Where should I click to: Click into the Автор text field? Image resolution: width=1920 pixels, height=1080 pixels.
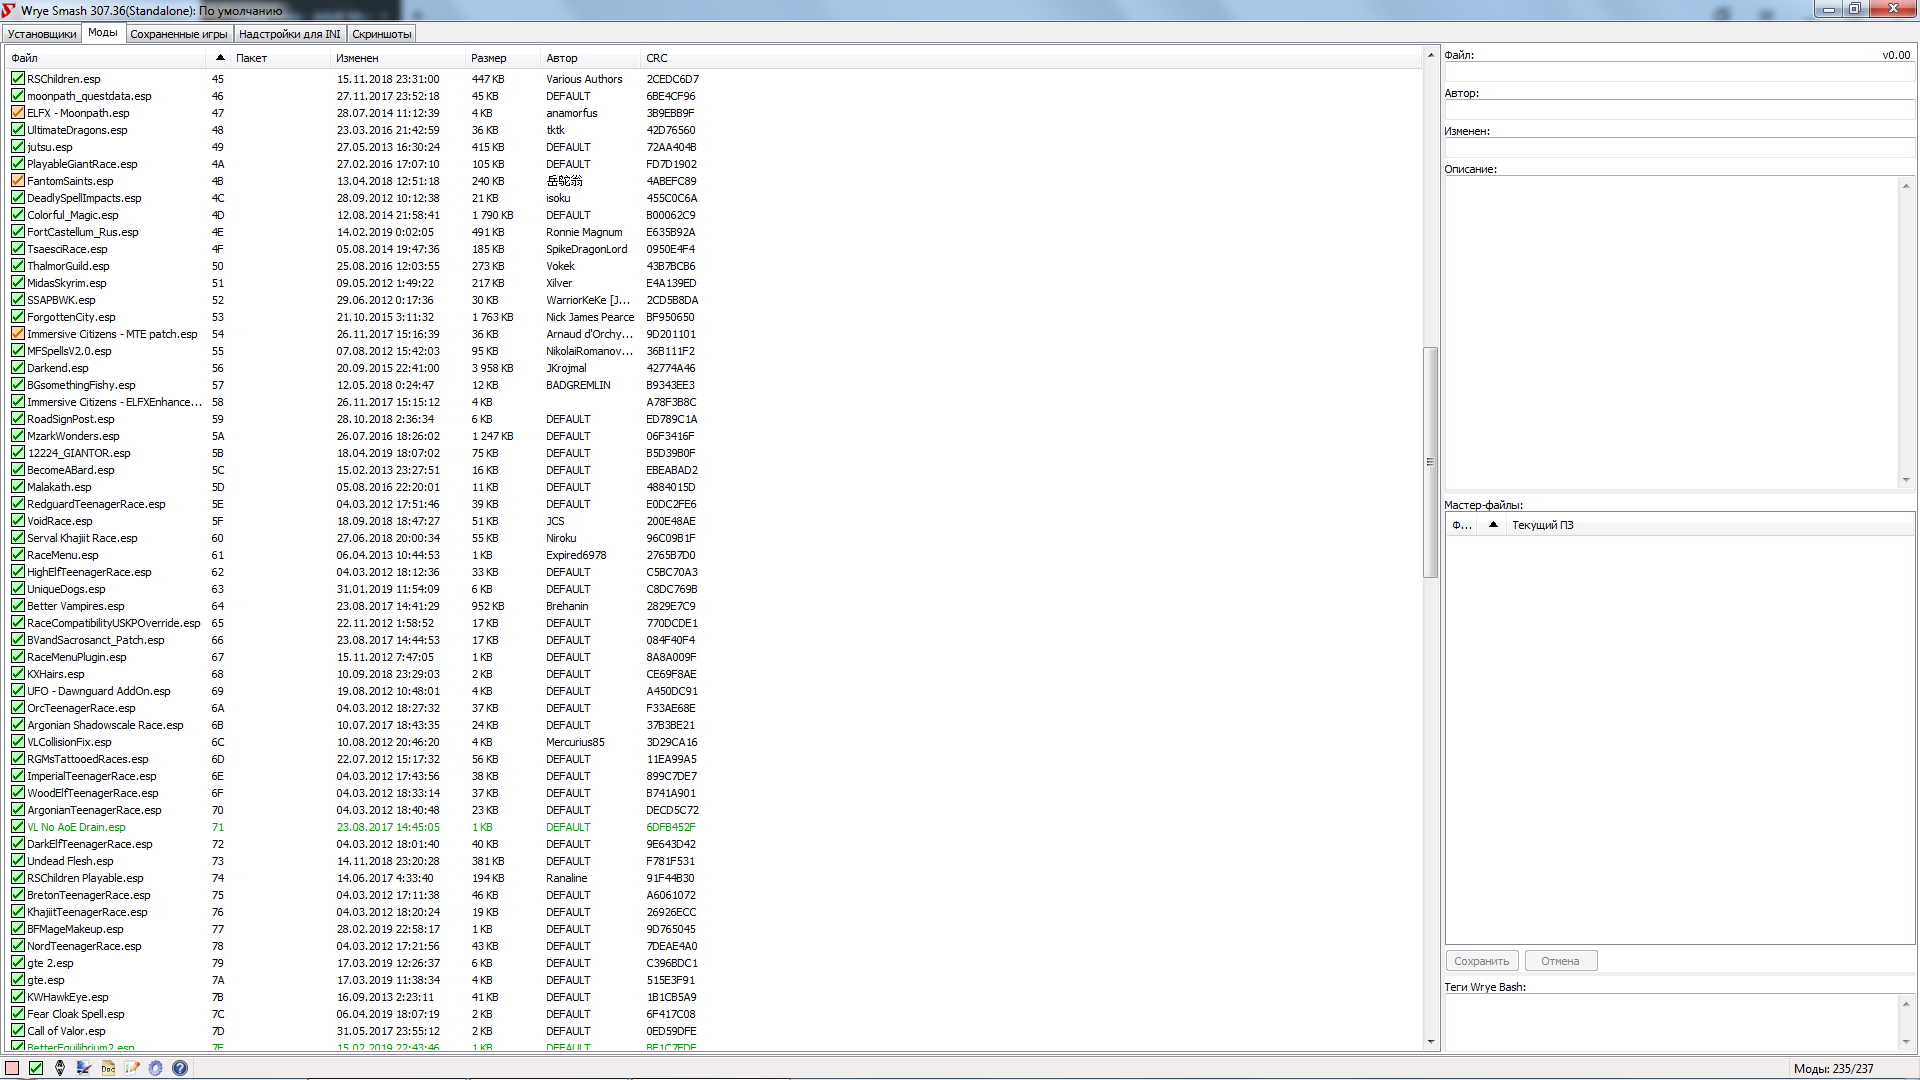tap(1678, 111)
